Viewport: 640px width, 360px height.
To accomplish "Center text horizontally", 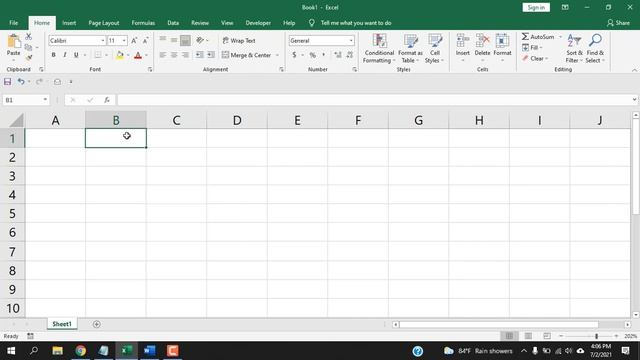I will pyautogui.click(x=174, y=55).
